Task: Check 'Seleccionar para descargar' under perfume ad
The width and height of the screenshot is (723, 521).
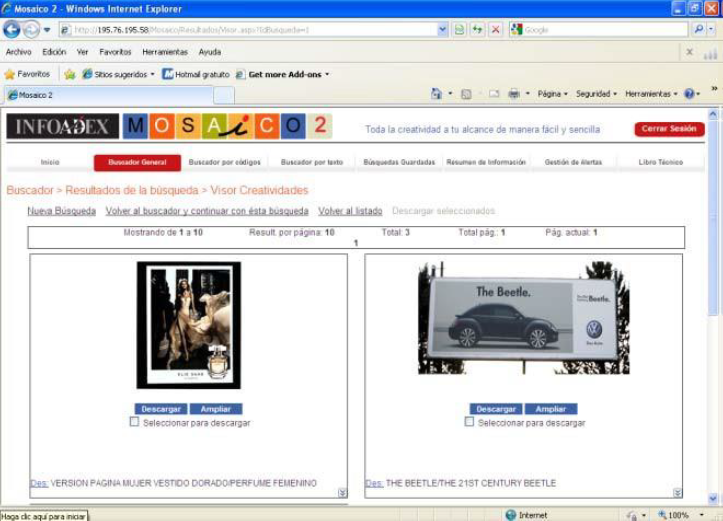Action: click(x=135, y=422)
